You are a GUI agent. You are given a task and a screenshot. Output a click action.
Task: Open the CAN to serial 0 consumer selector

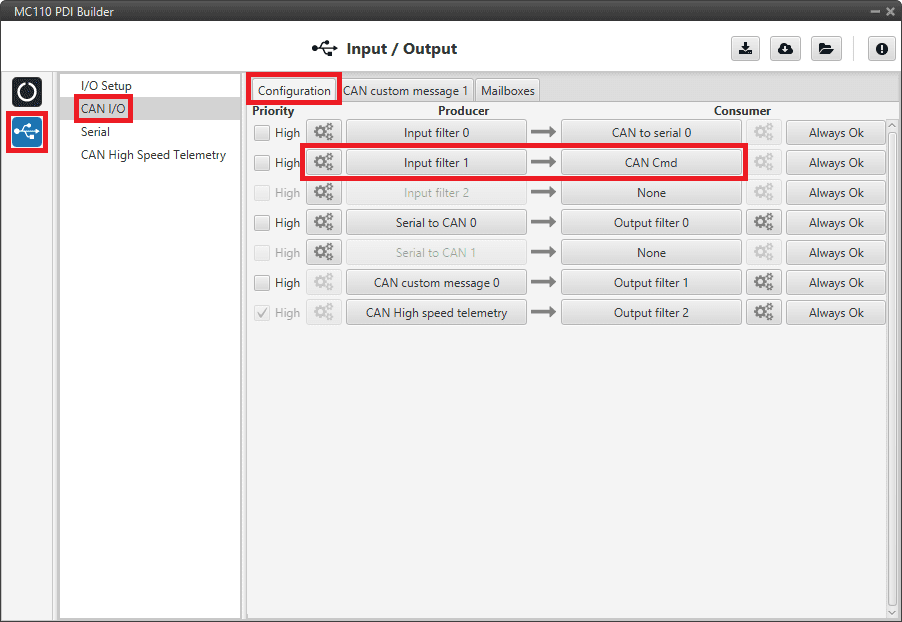coord(651,133)
